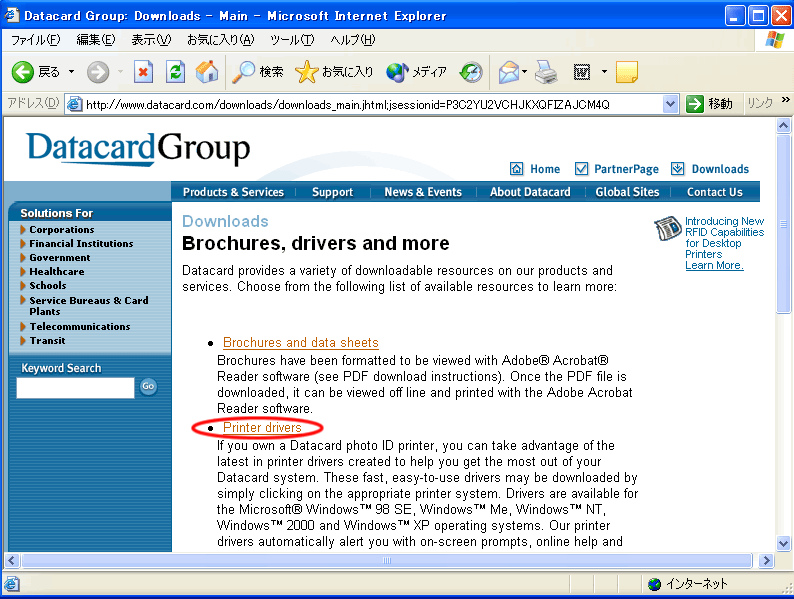Open the 検索 search magnifier button
The image size is (794, 599).
click(258, 72)
